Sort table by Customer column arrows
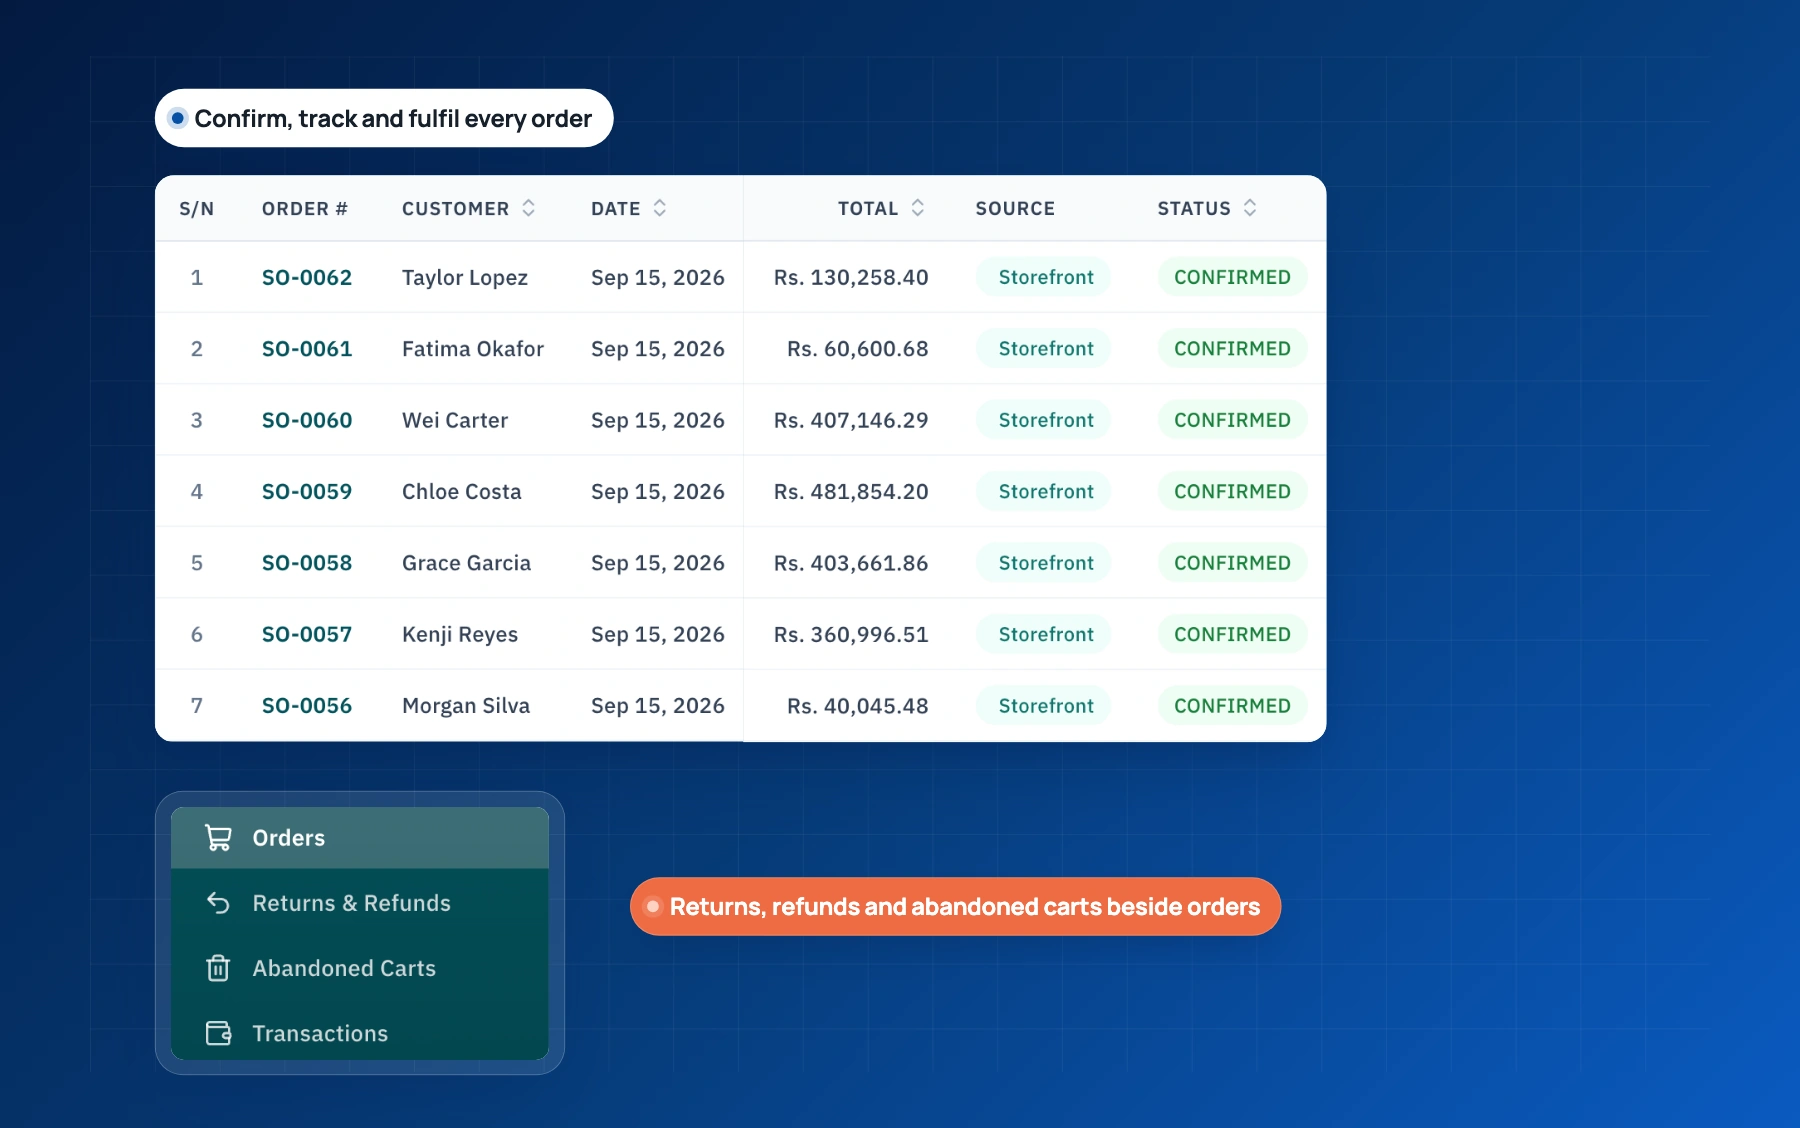This screenshot has height=1128, width=1800. [529, 208]
